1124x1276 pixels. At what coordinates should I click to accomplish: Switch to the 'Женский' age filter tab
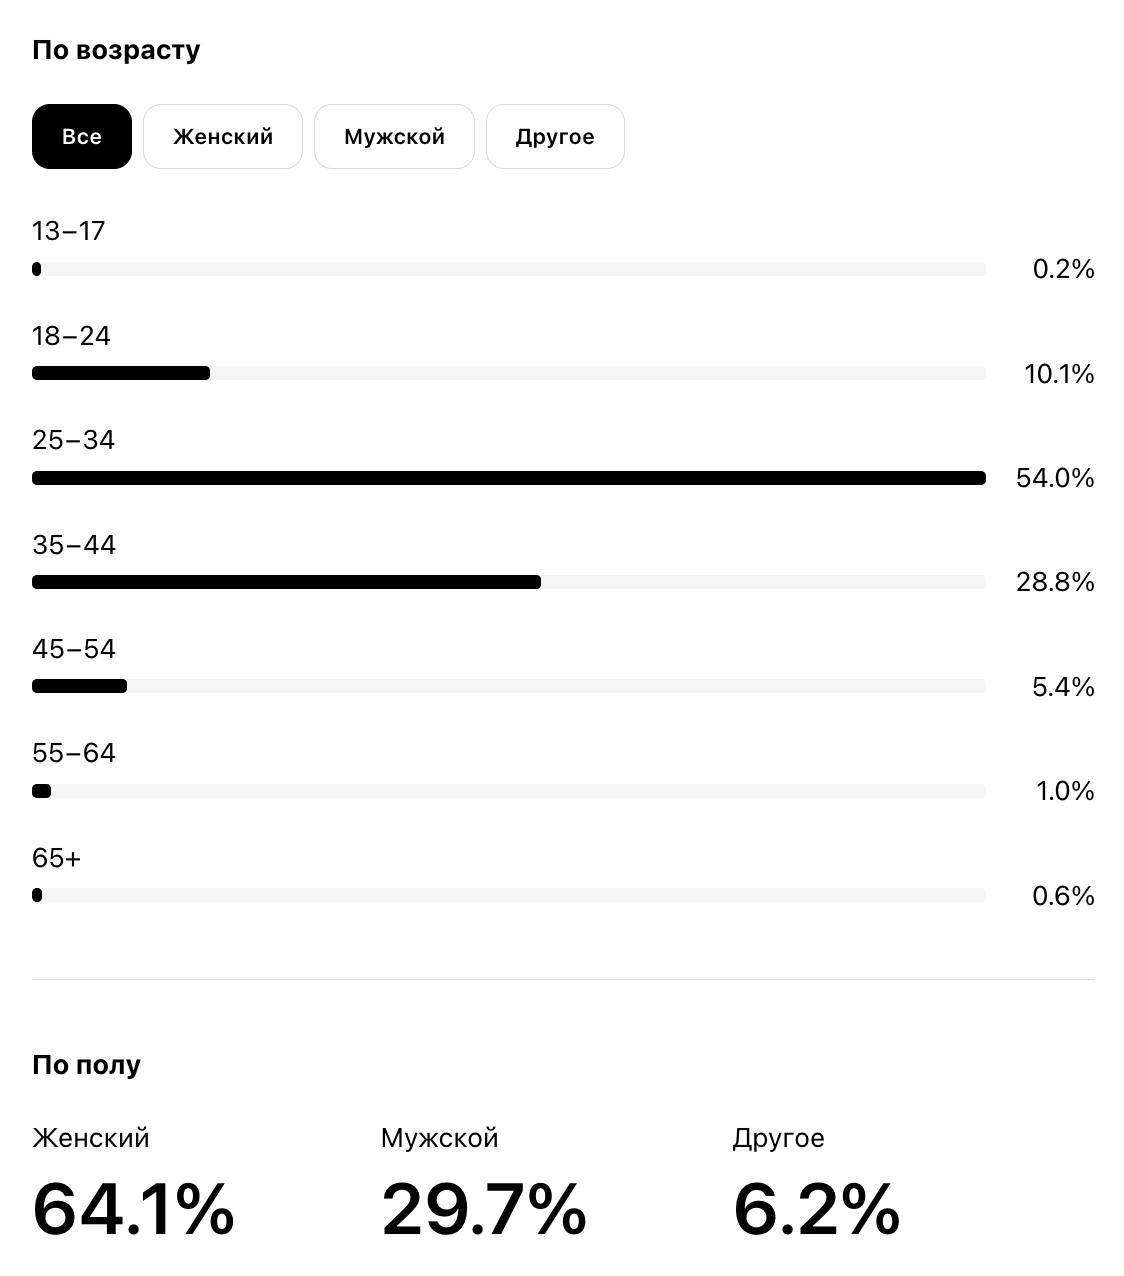(x=223, y=137)
